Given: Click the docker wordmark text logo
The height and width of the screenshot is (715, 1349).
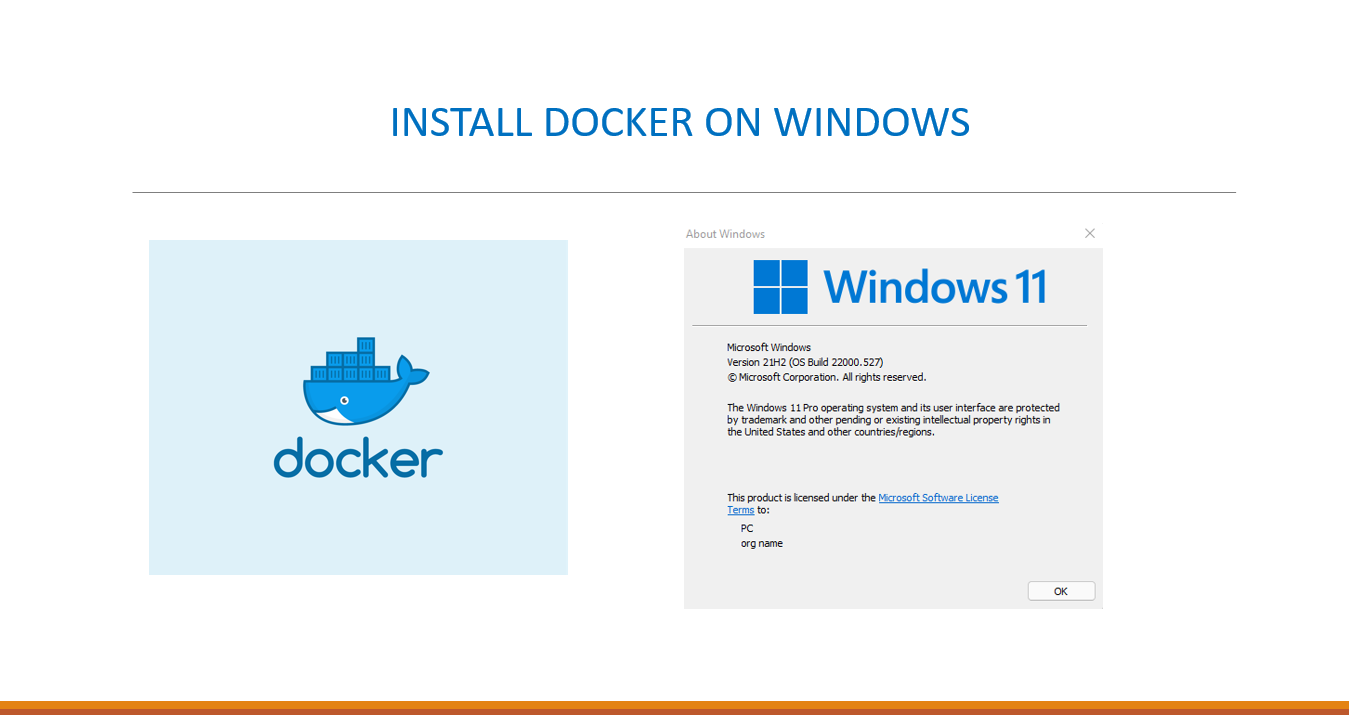Looking at the screenshot, I should point(357,459).
